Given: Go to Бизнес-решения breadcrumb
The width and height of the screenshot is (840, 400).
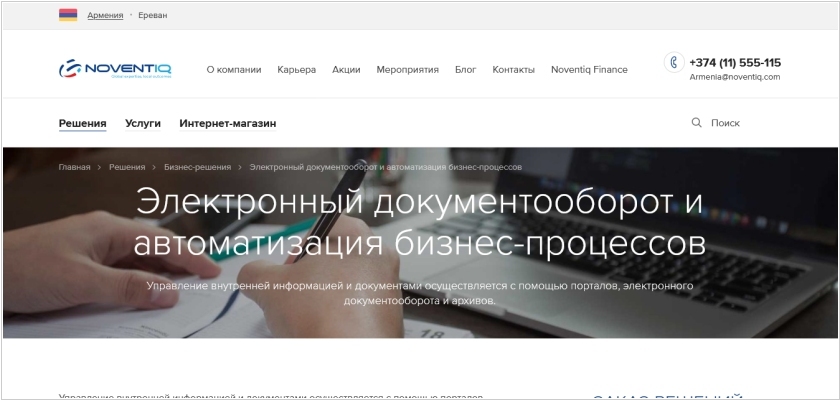Looking at the screenshot, I should tap(197, 167).
